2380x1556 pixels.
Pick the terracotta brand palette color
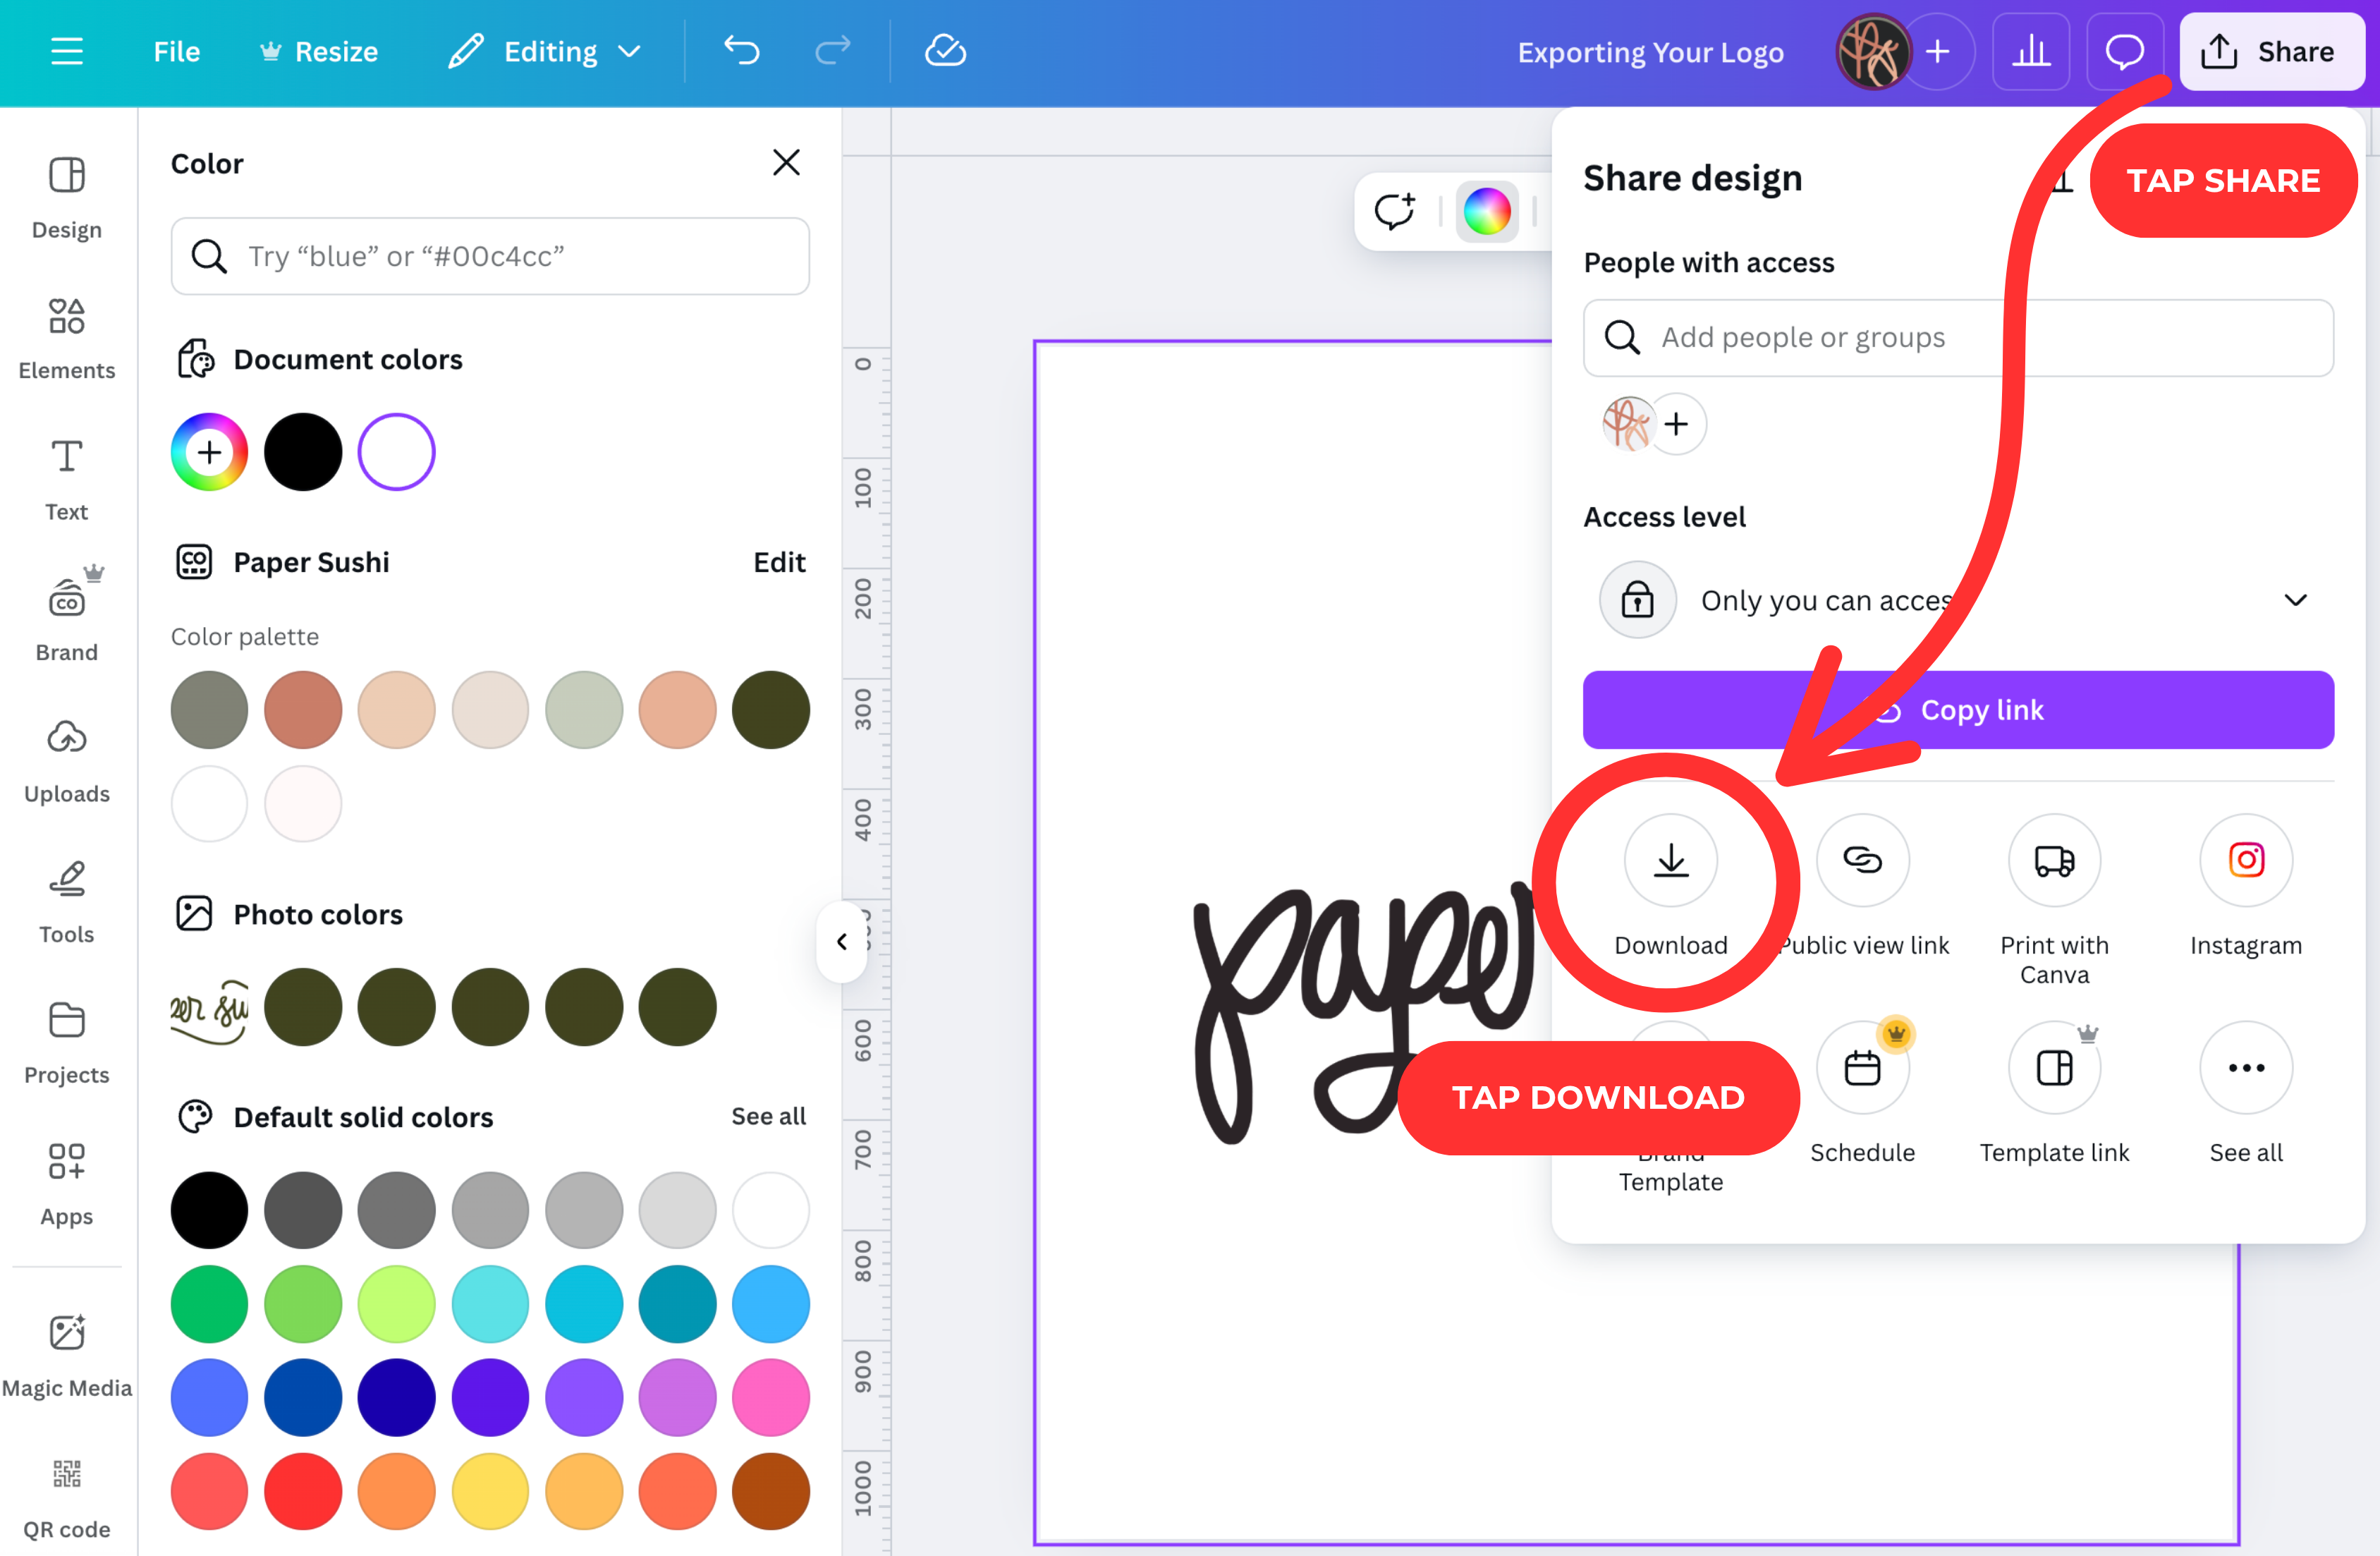coord(303,710)
